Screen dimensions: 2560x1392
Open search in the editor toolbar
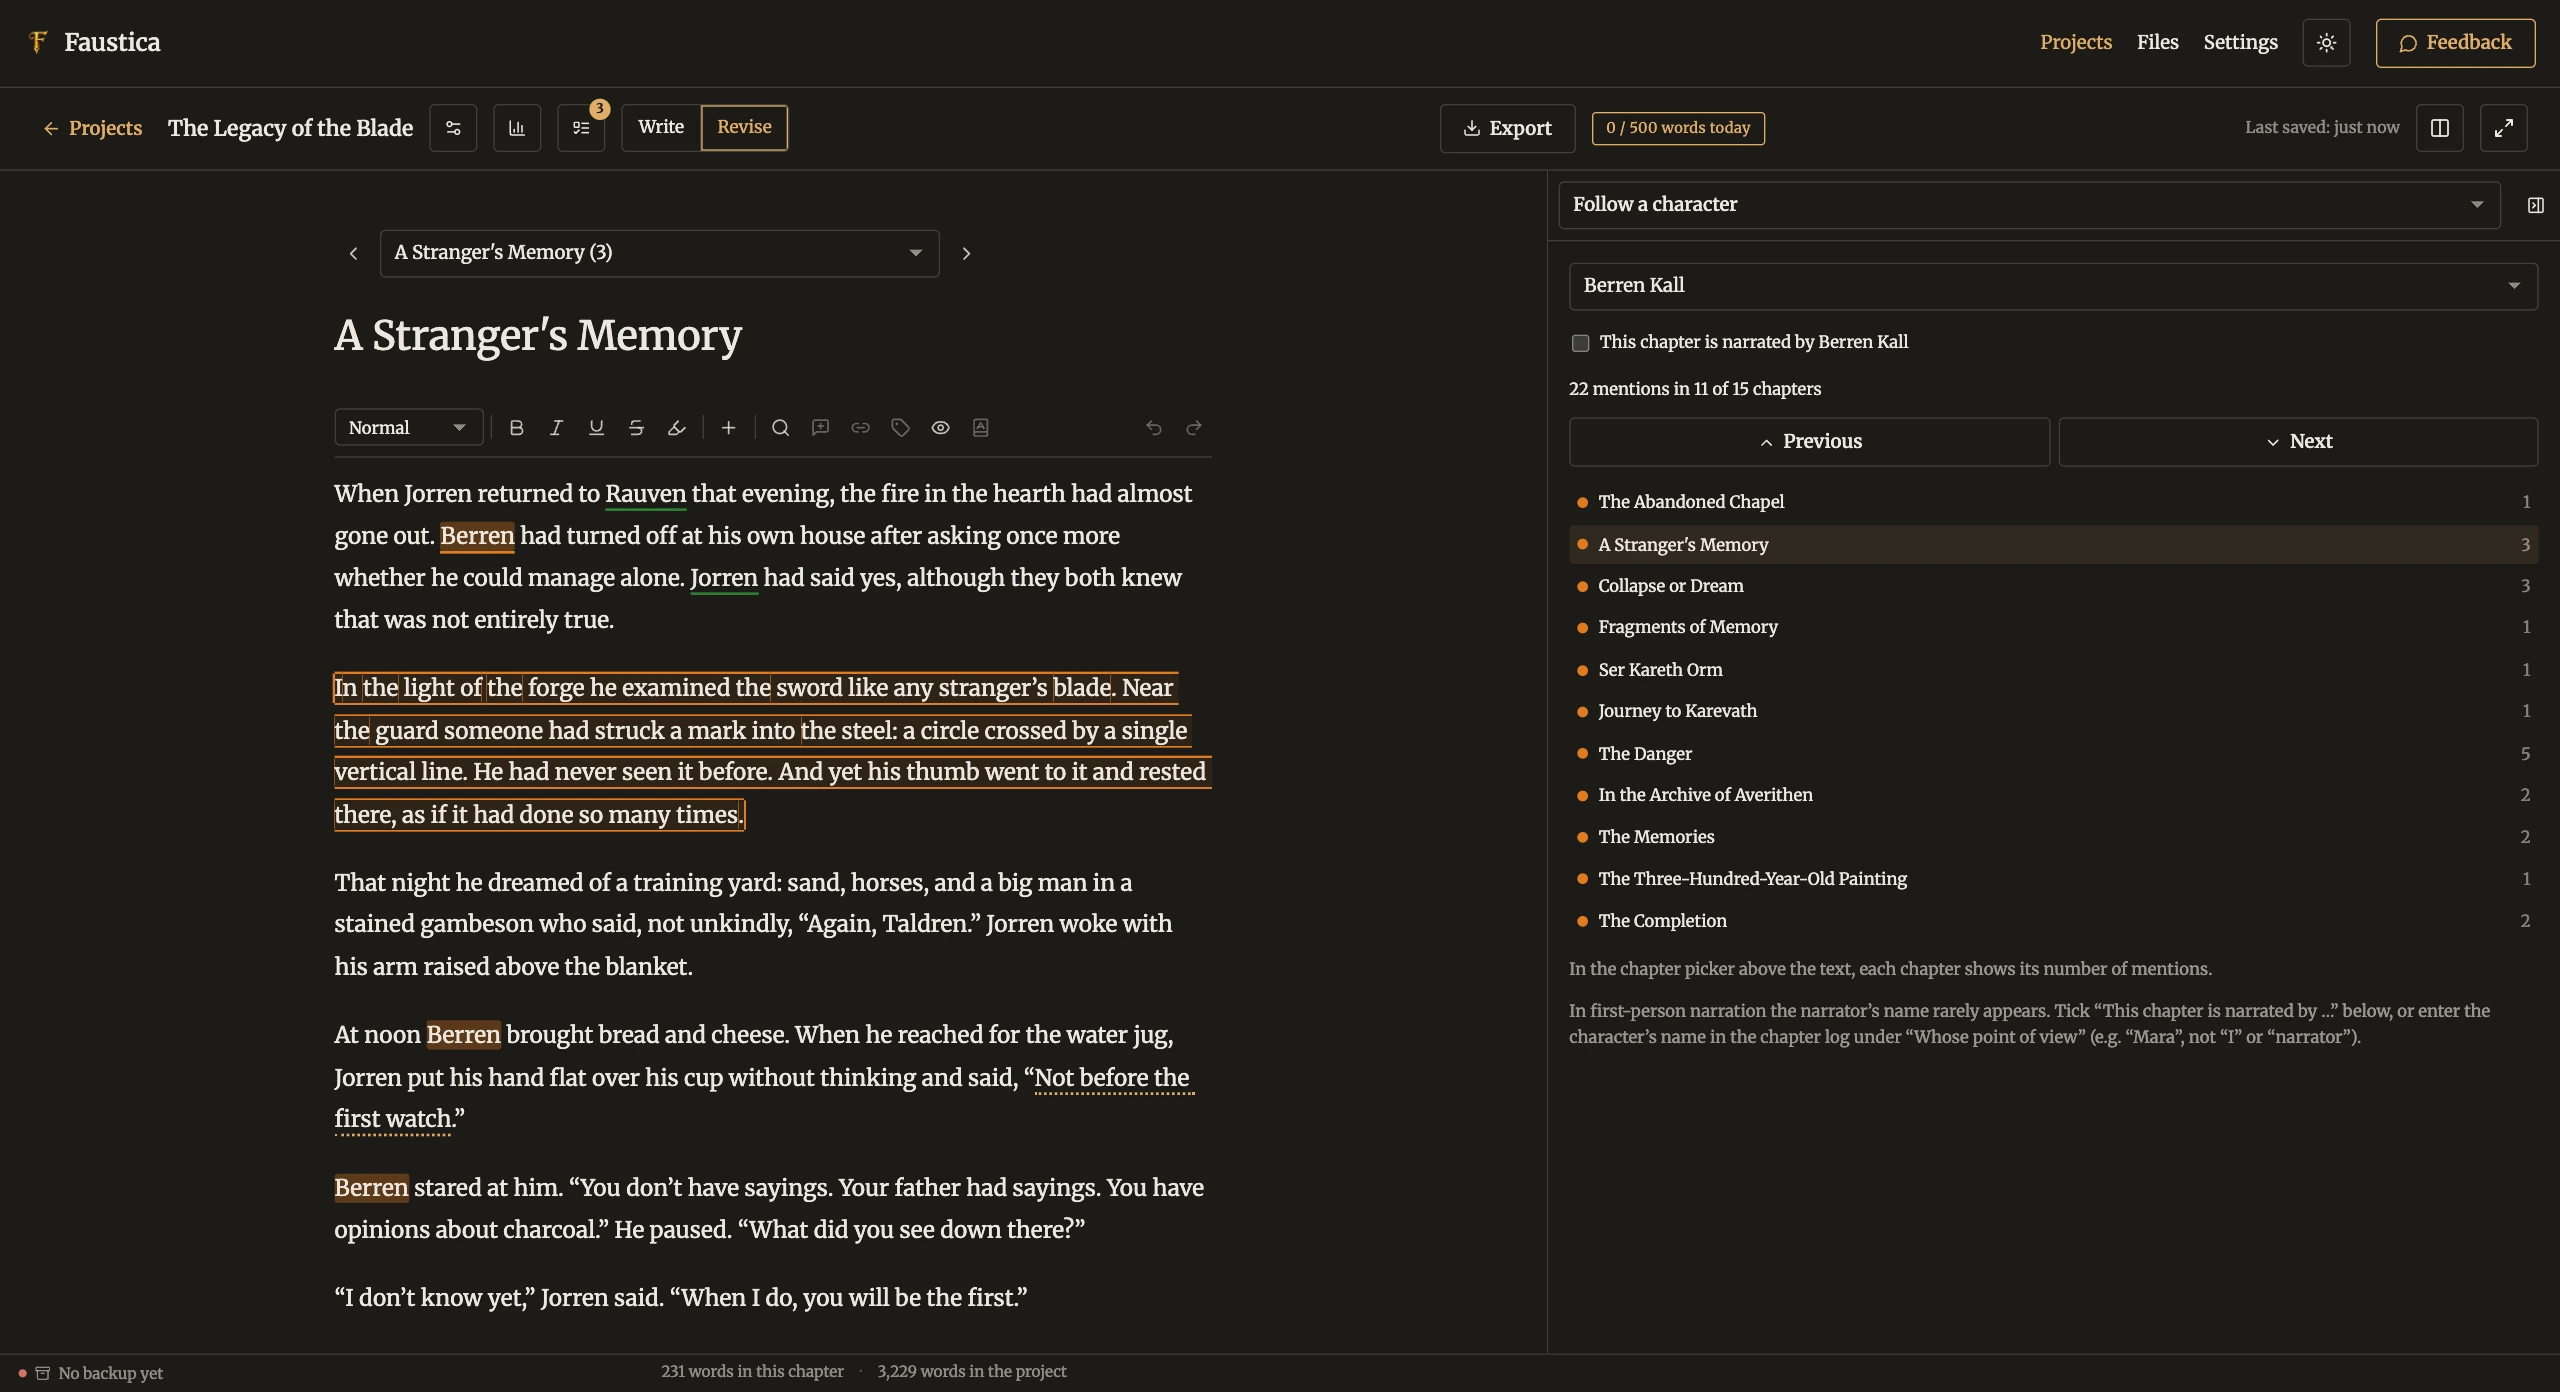click(x=781, y=428)
